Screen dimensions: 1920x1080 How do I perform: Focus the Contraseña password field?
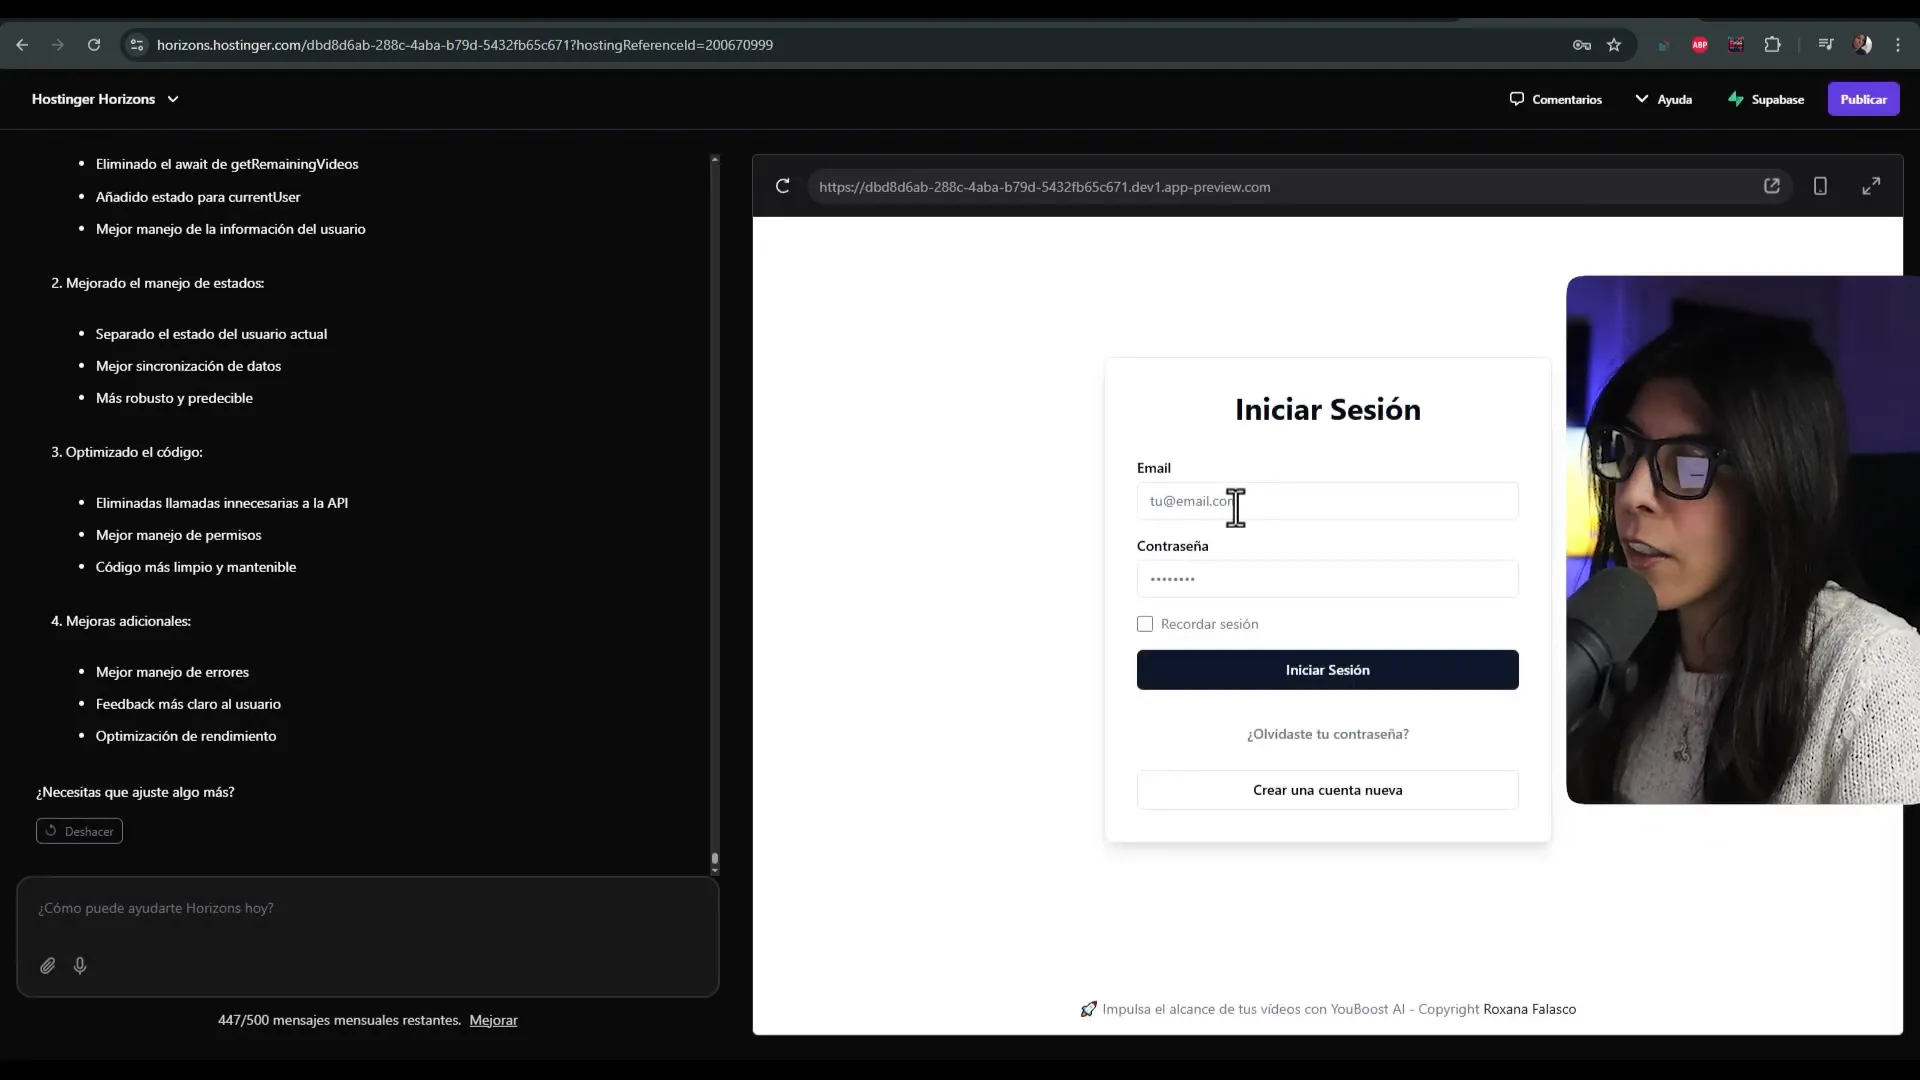(1327, 579)
